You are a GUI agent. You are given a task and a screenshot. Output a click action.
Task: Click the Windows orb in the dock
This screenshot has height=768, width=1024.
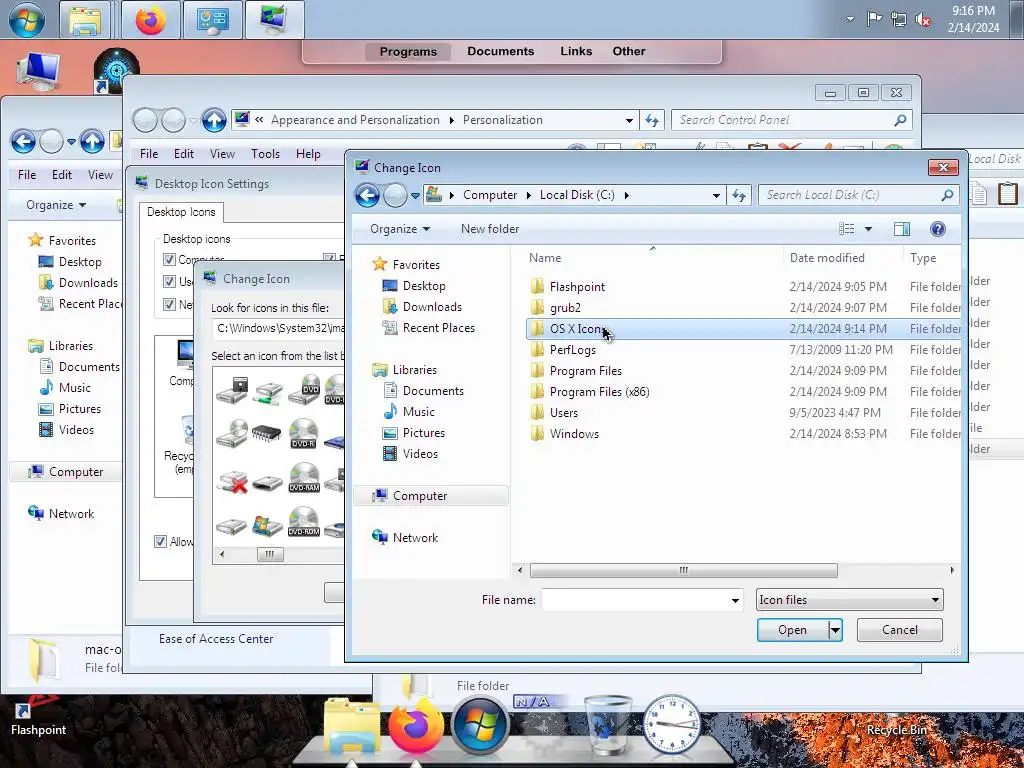pyautogui.click(x=480, y=726)
